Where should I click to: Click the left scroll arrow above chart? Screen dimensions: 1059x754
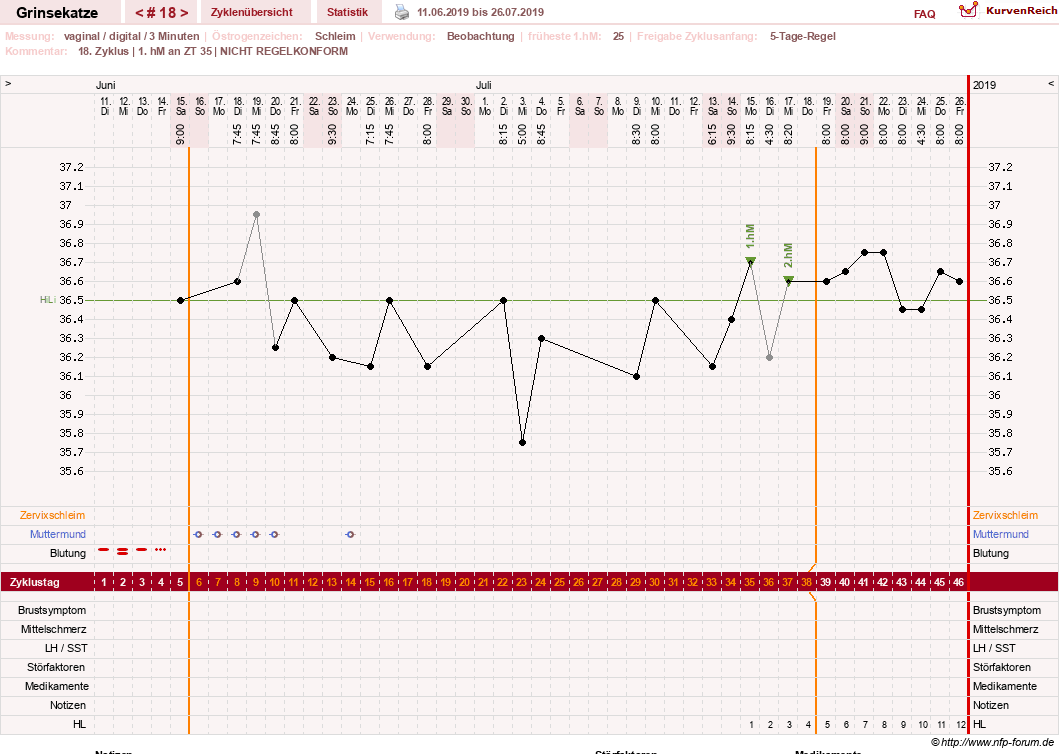point(8,84)
